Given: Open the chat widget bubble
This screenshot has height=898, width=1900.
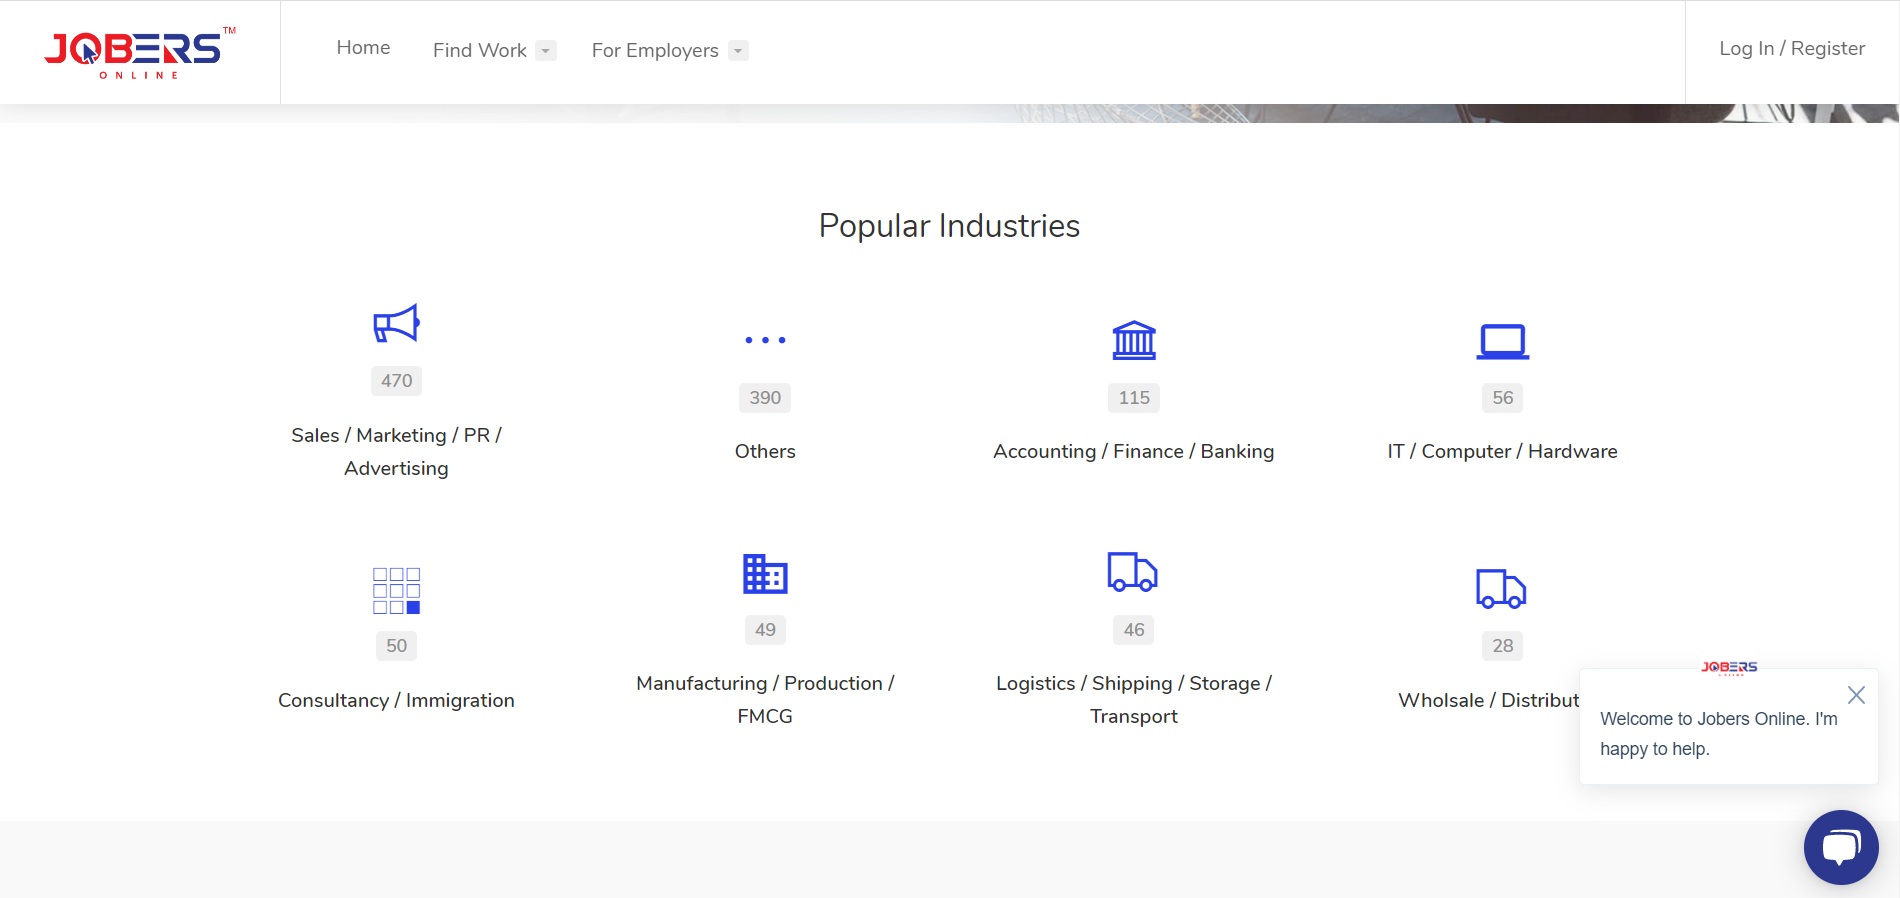Looking at the screenshot, I should [x=1840, y=847].
